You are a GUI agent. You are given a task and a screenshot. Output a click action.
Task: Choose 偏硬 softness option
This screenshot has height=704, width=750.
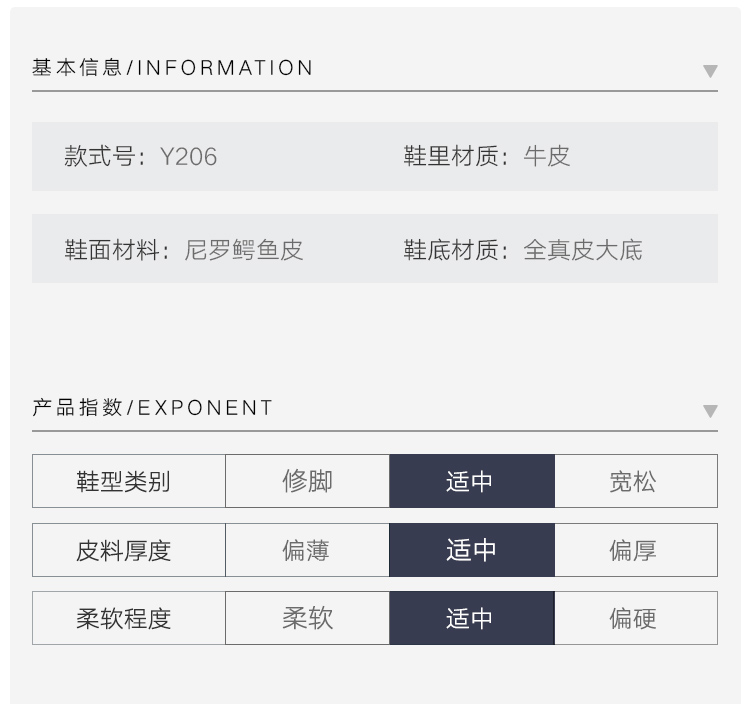click(x=636, y=618)
